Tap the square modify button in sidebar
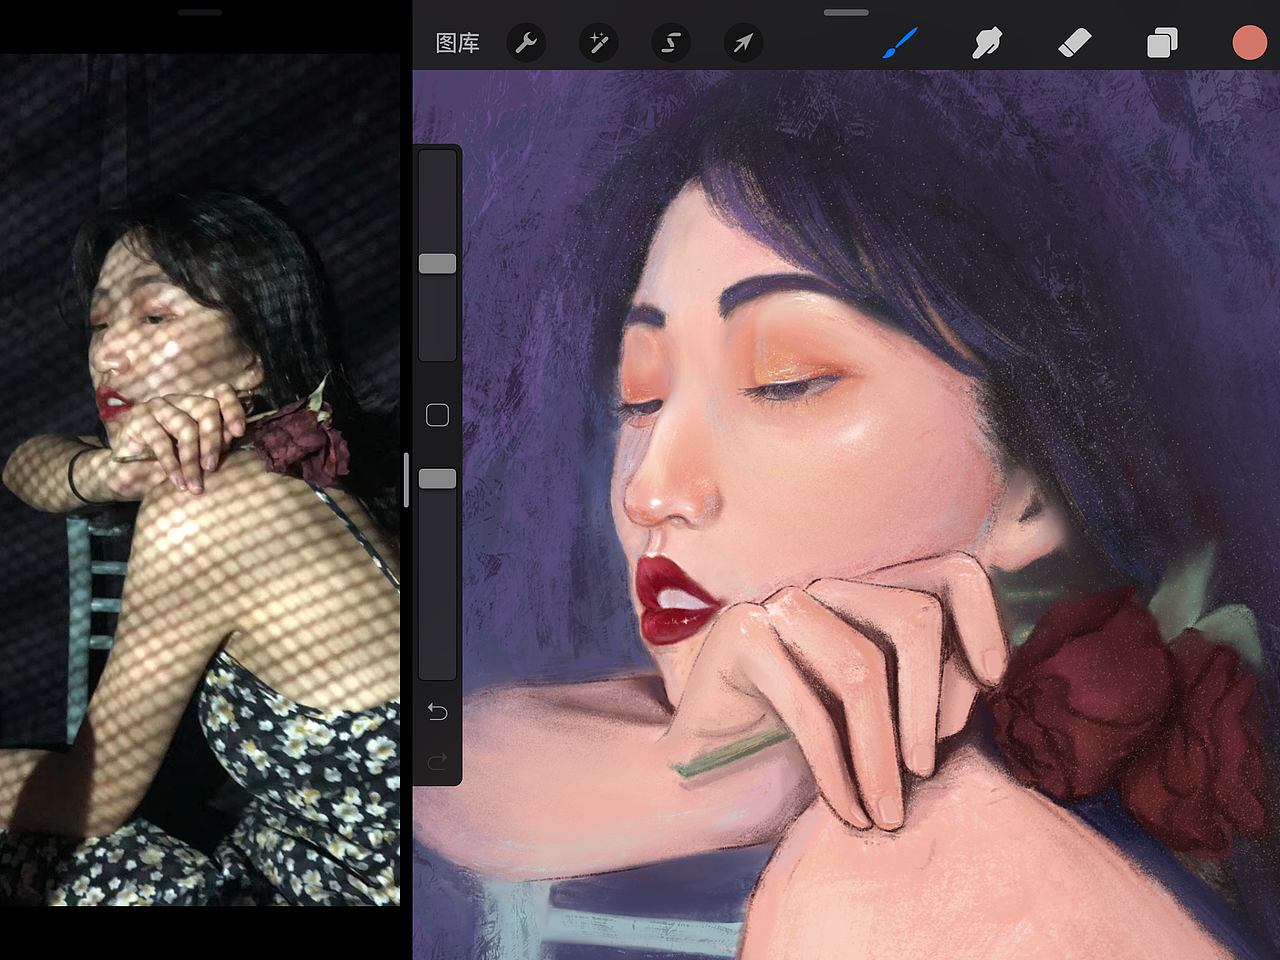The image size is (1280, 960). tap(437, 415)
